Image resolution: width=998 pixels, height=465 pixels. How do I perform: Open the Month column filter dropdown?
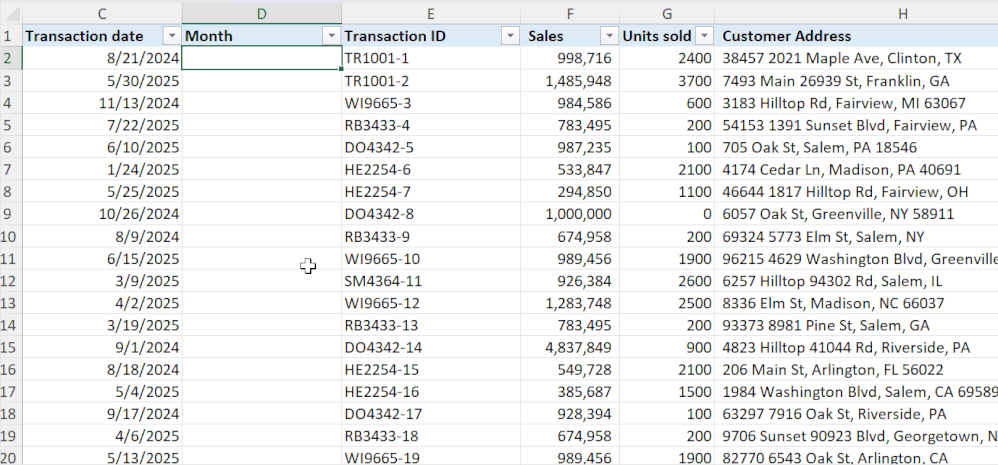point(331,36)
